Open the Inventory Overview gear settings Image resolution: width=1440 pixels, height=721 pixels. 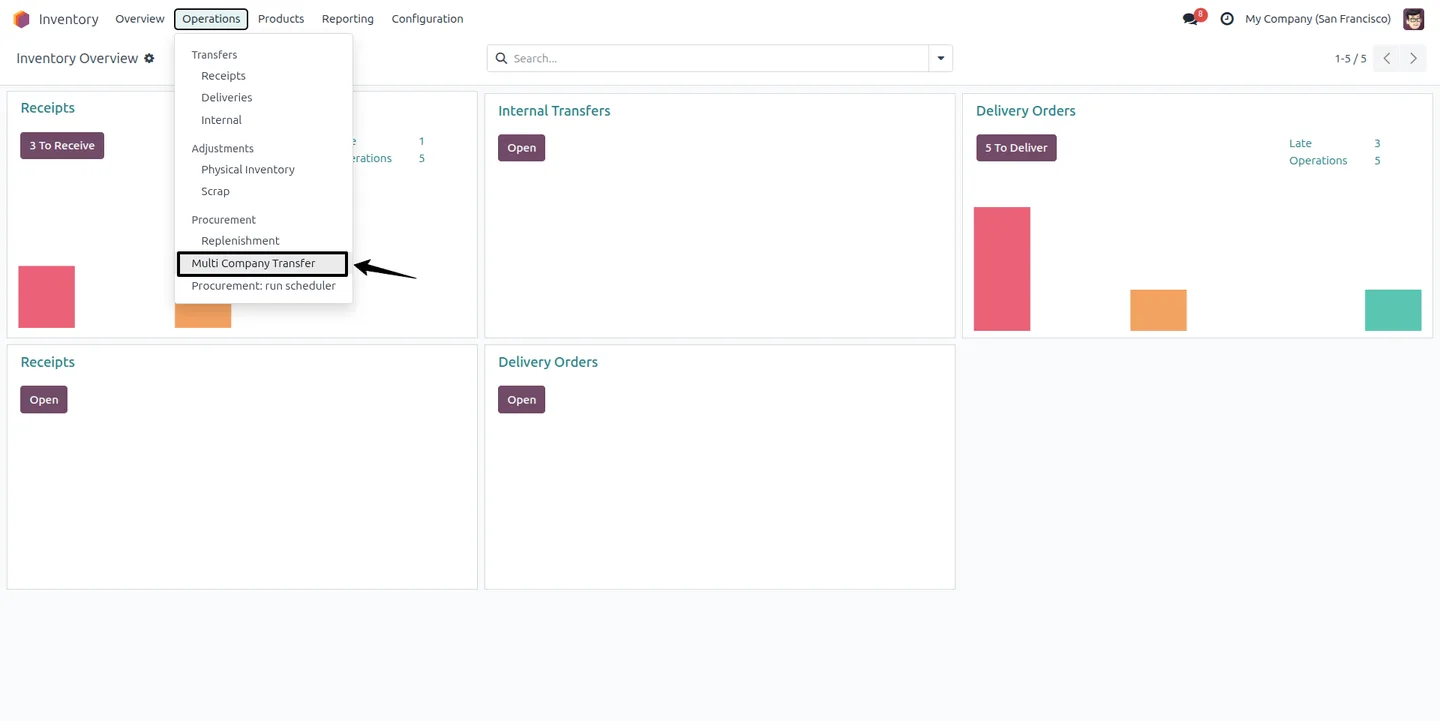149,59
